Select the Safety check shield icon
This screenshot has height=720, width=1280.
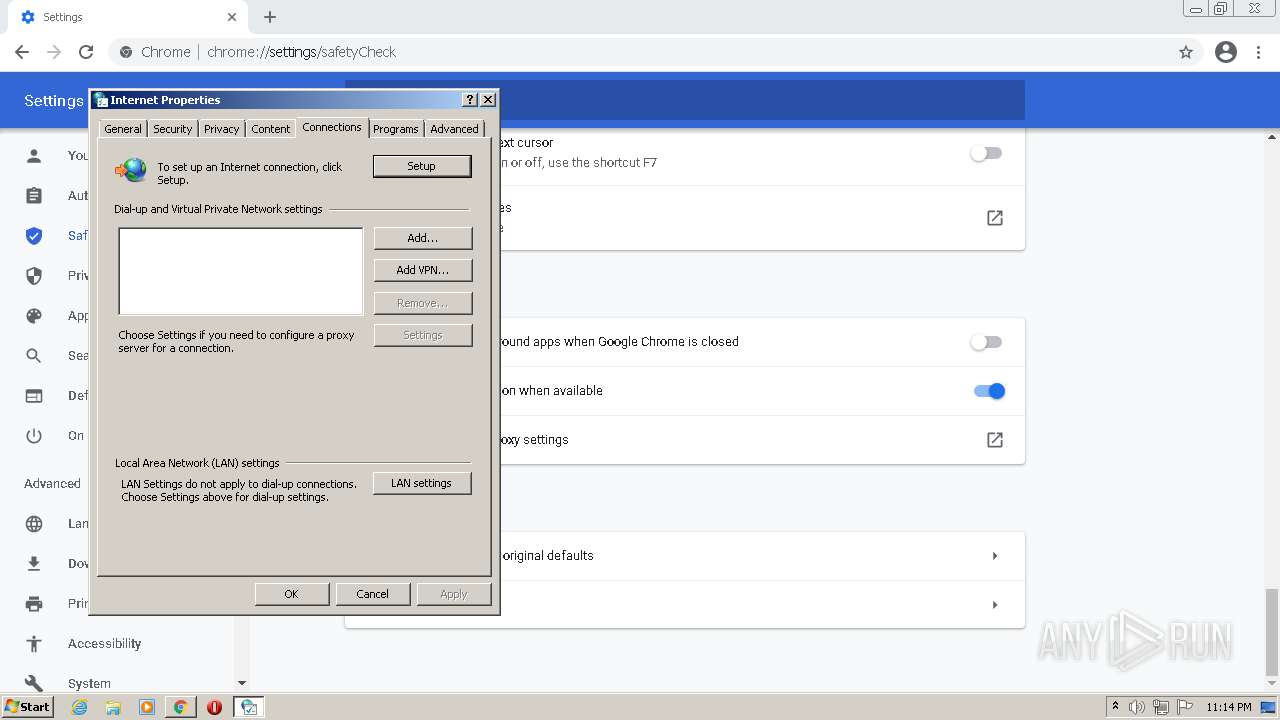coord(34,236)
